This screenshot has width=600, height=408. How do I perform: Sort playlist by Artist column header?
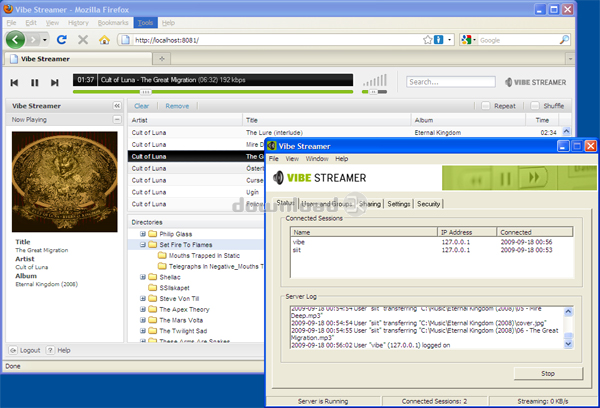[185, 120]
